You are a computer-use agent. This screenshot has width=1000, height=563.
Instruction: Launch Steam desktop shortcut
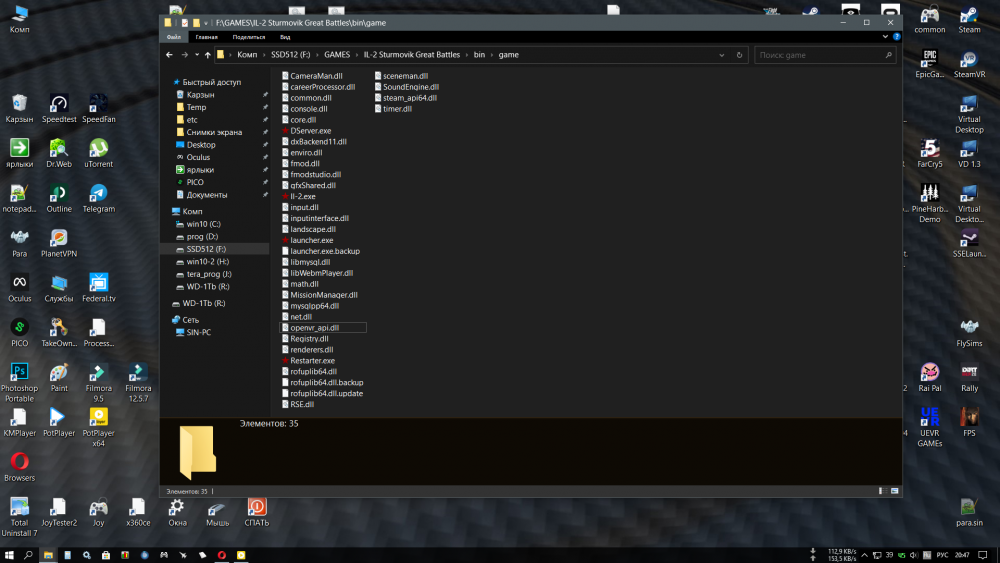pyautogui.click(x=969, y=19)
